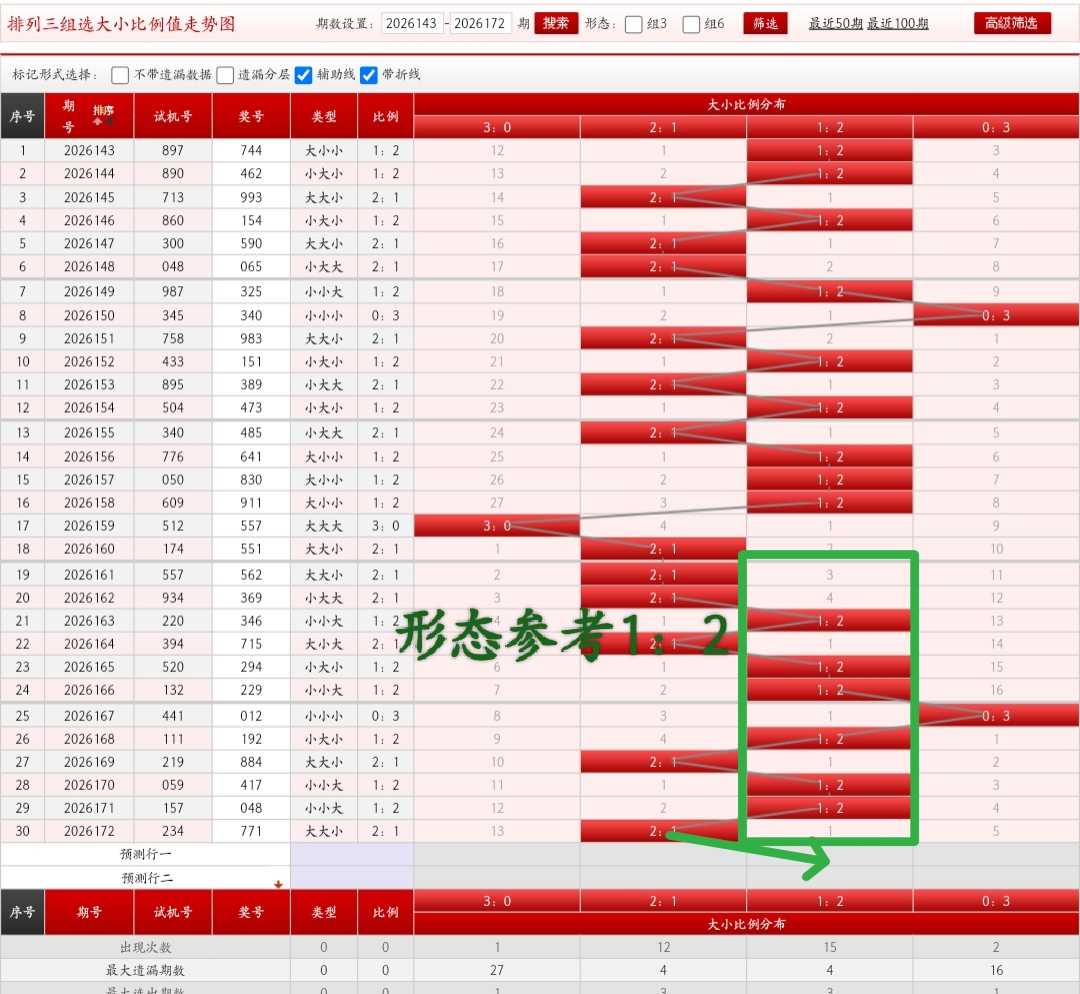Uncheck the 辅助线 checkbox
The height and width of the screenshot is (994, 1080).
[x=303, y=74]
